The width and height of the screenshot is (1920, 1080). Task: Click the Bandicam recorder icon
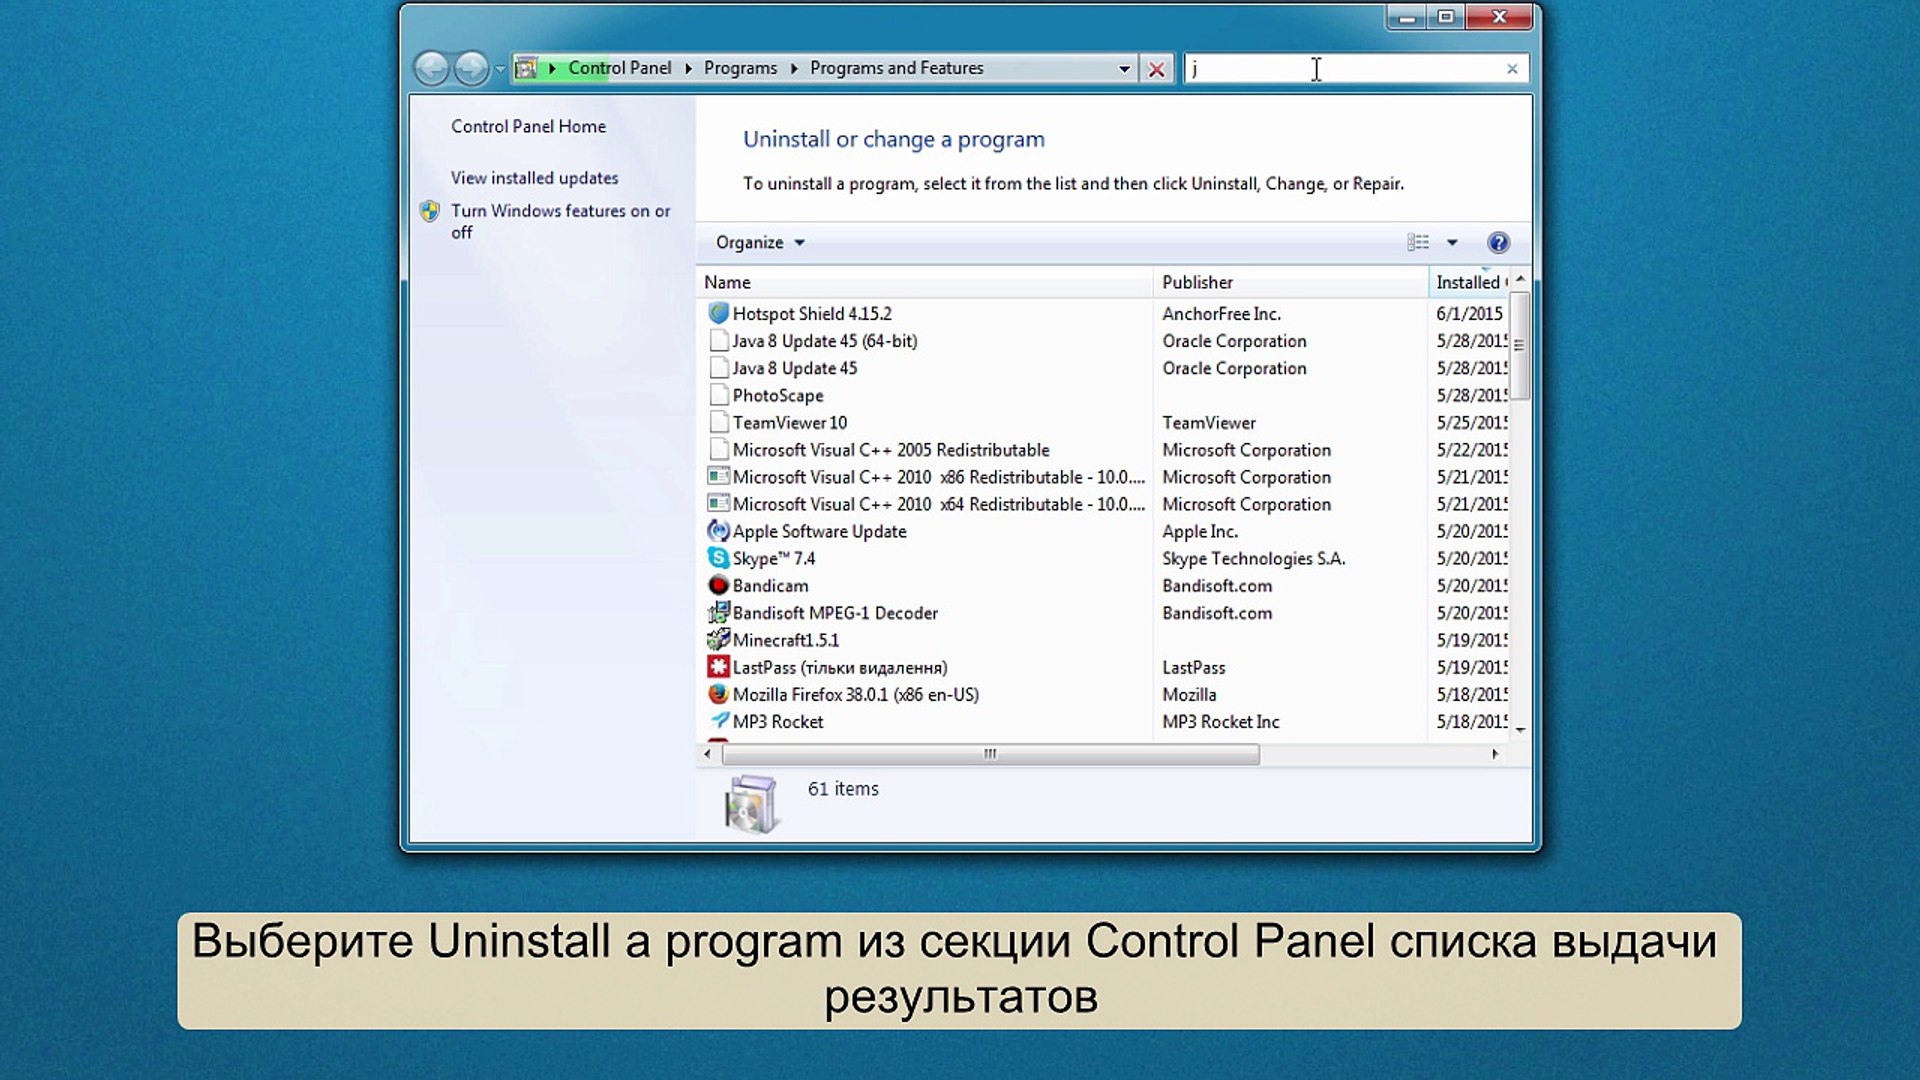(x=719, y=585)
